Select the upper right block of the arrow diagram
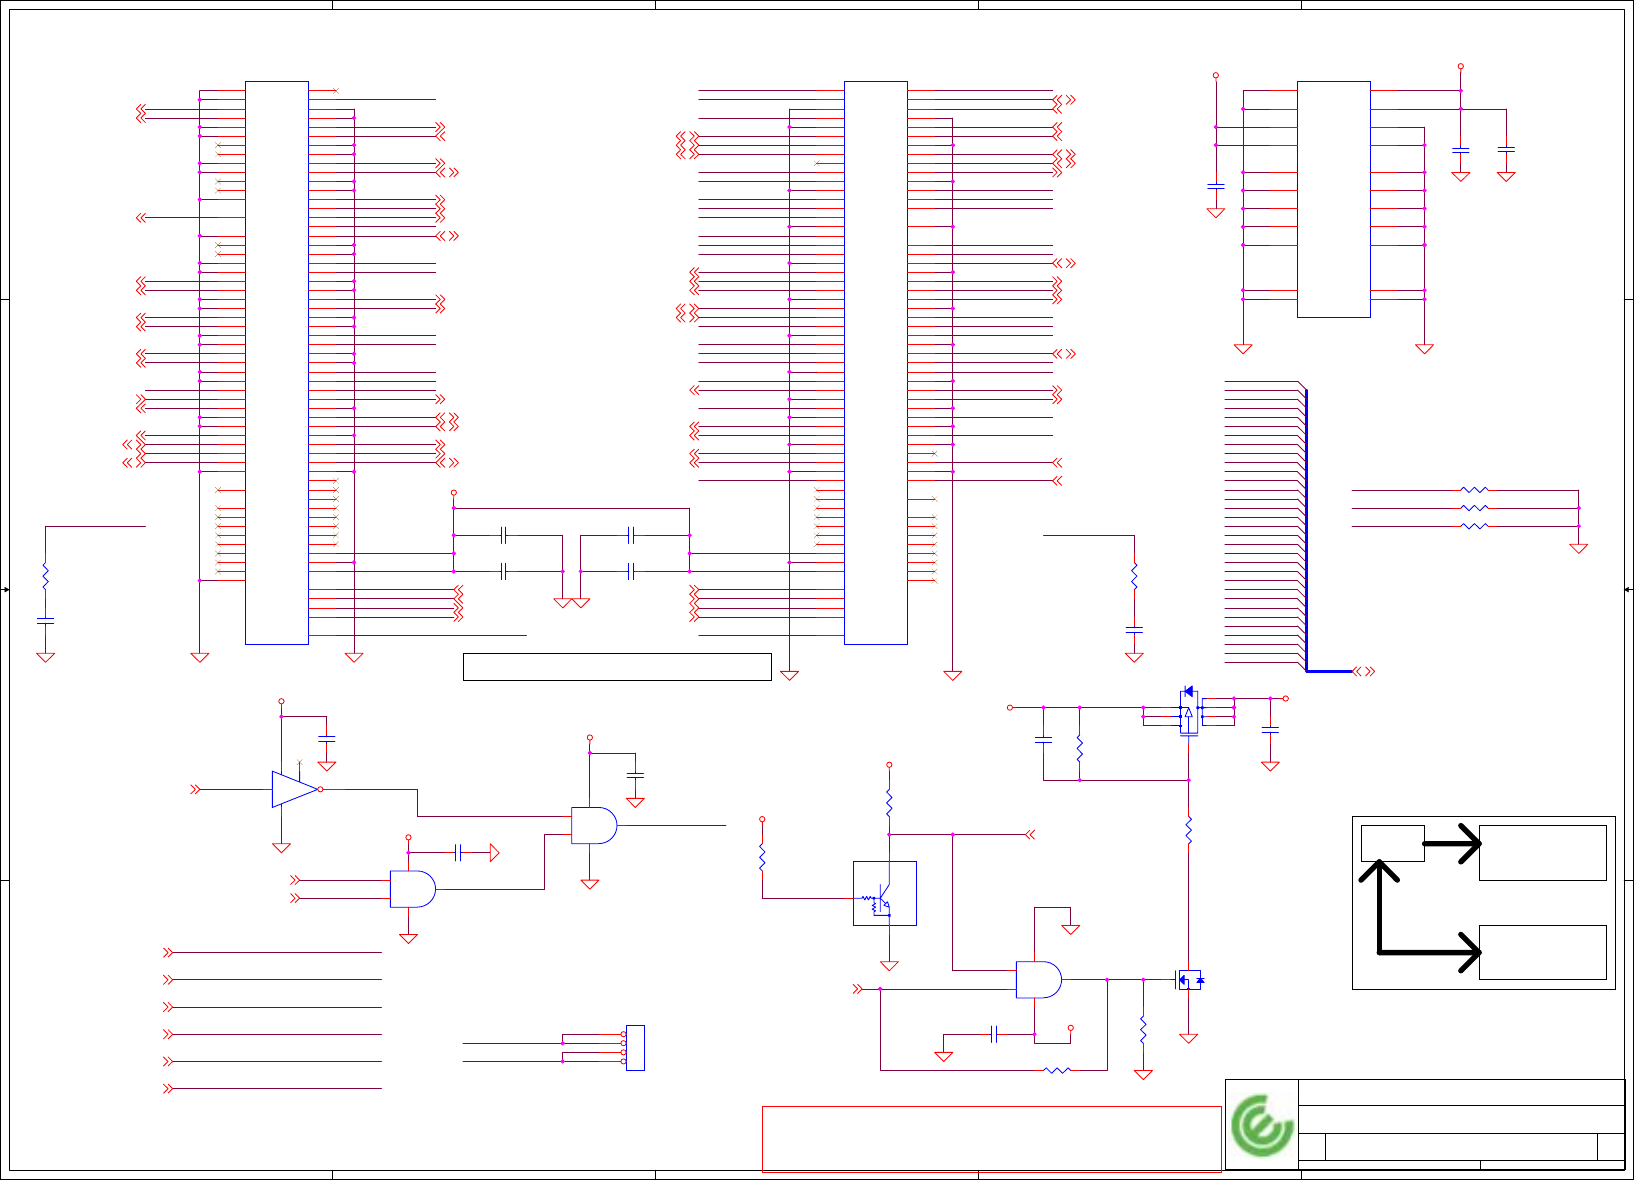1634x1180 pixels. pyautogui.click(x=1543, y=853)
